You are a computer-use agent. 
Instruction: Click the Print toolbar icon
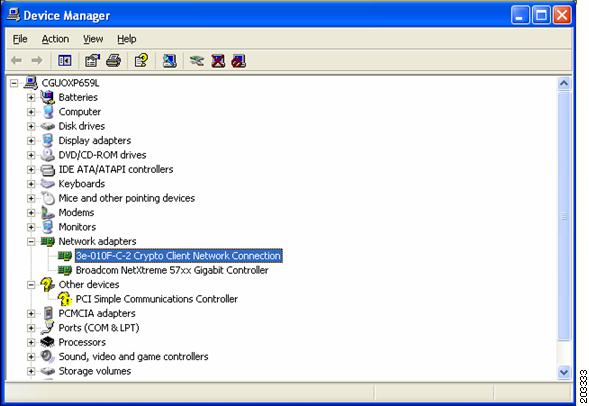tap(113, 60)
